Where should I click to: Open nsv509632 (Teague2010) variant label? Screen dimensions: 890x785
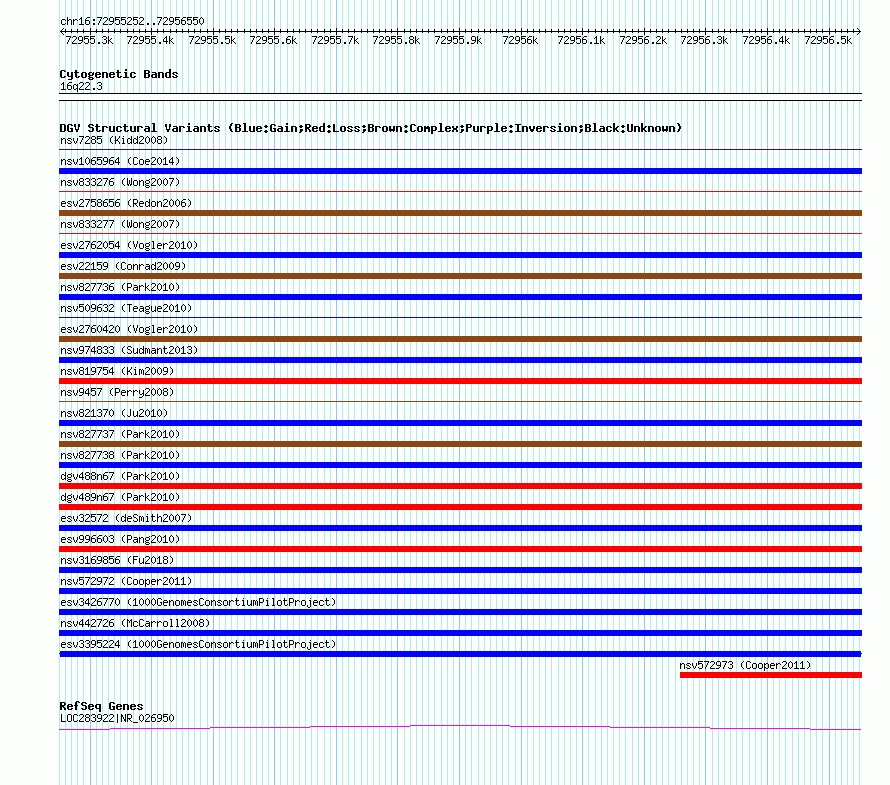[126, 308]
